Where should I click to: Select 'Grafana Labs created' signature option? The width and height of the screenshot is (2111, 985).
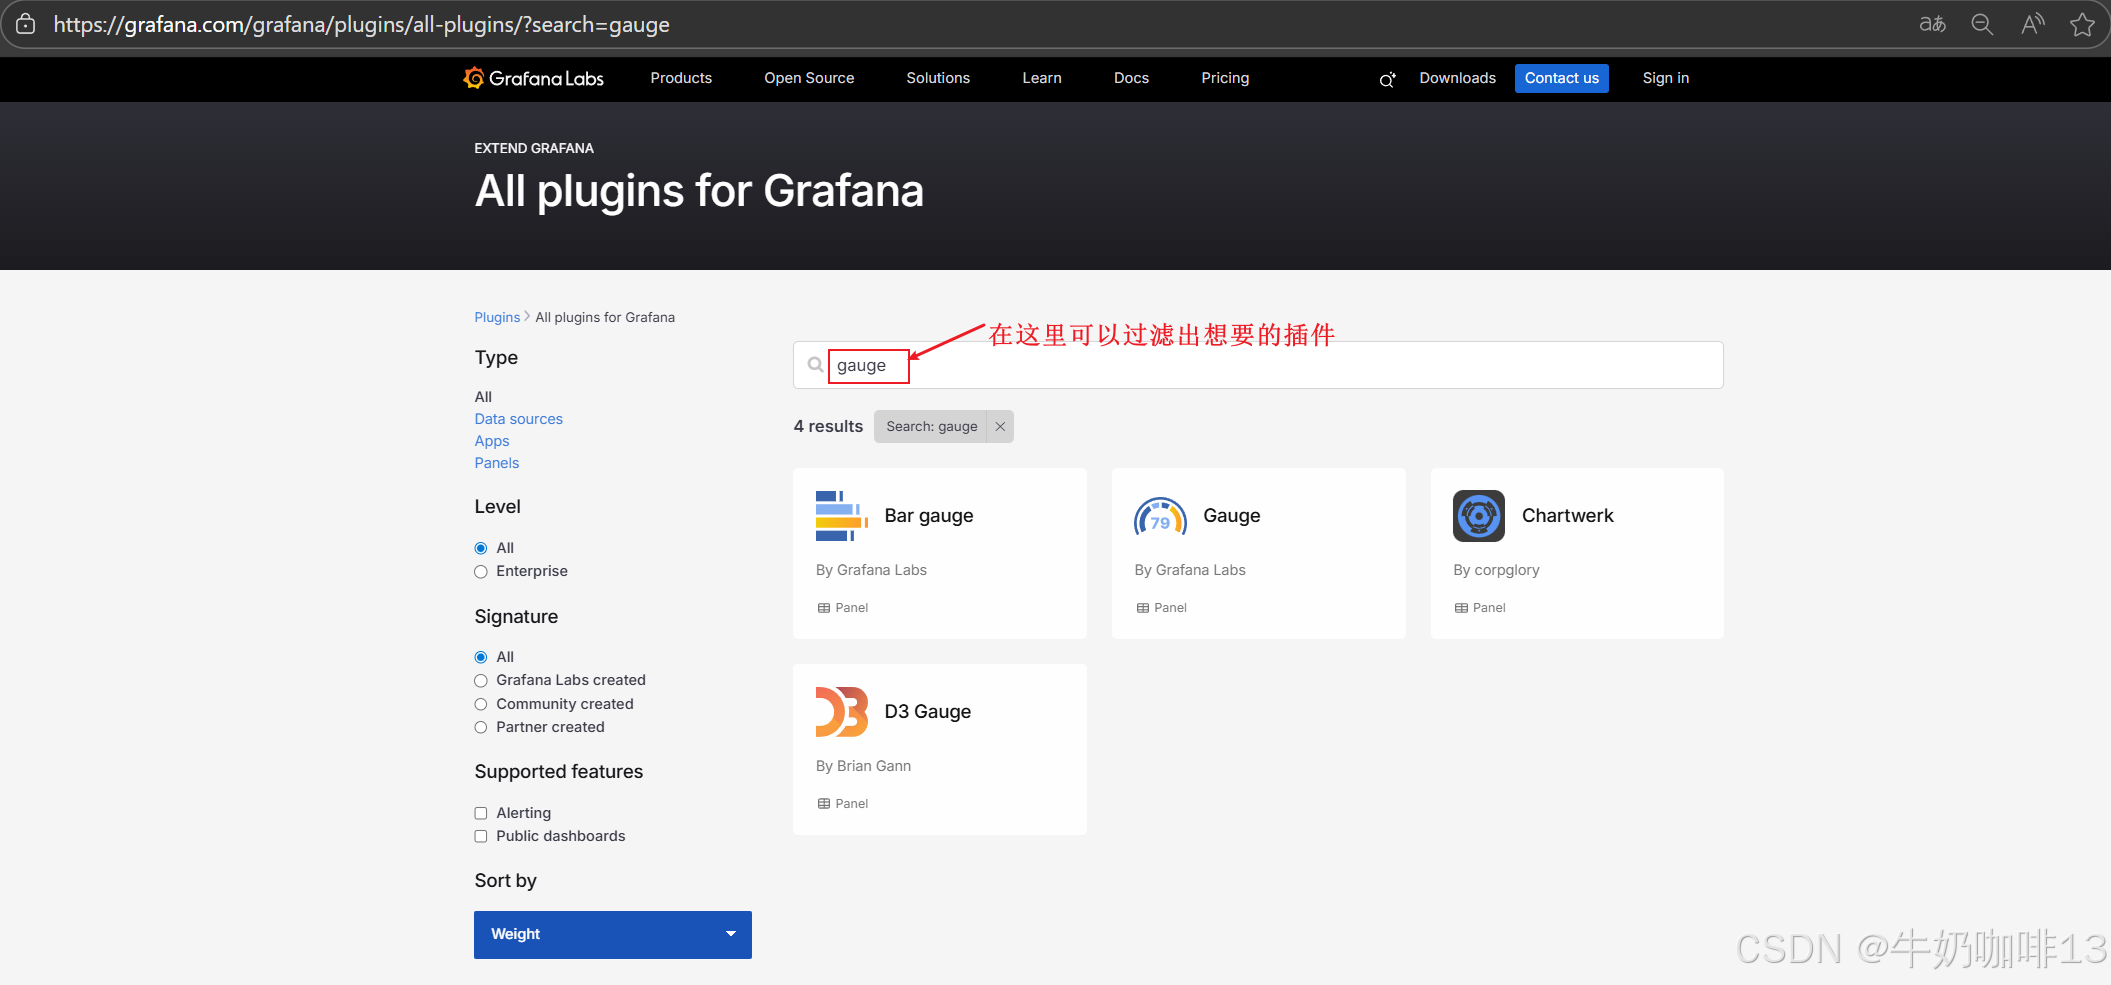point(481,681)
